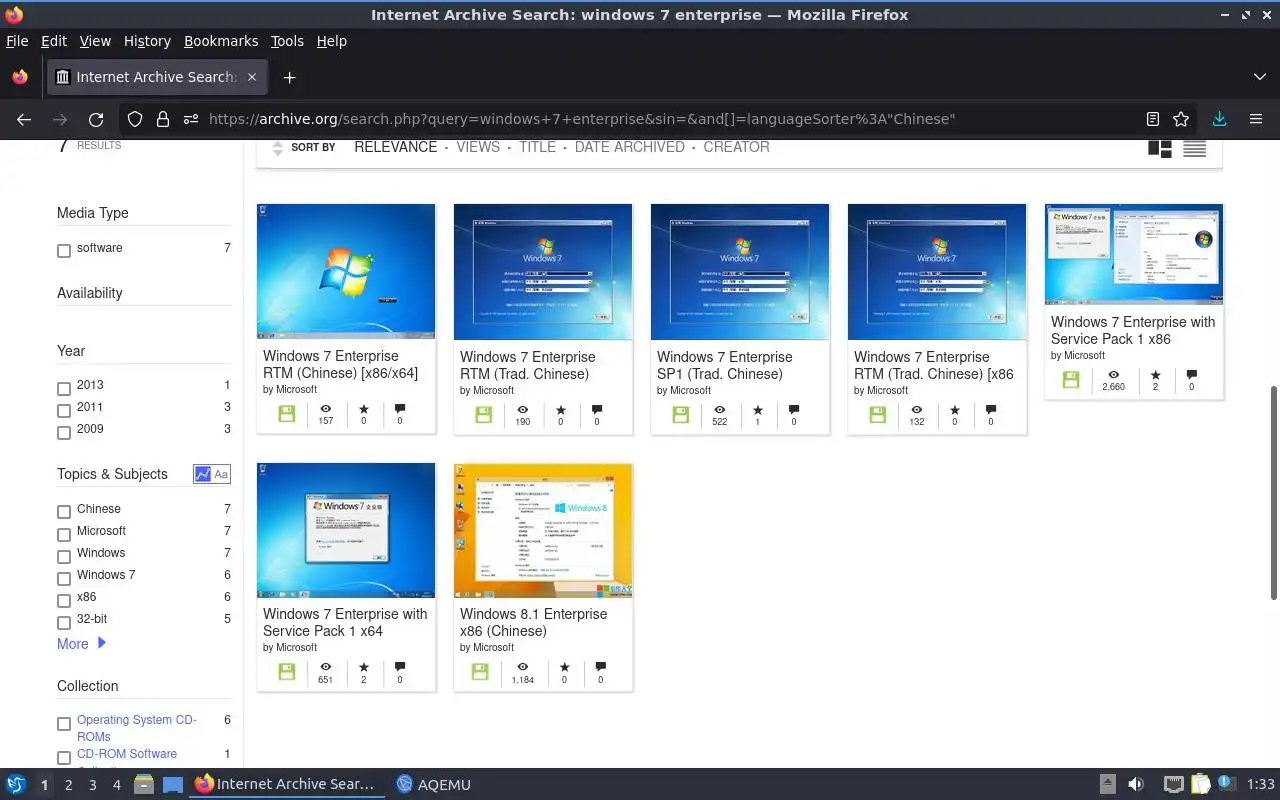Check the Chinese topic filter

point(64,512)
